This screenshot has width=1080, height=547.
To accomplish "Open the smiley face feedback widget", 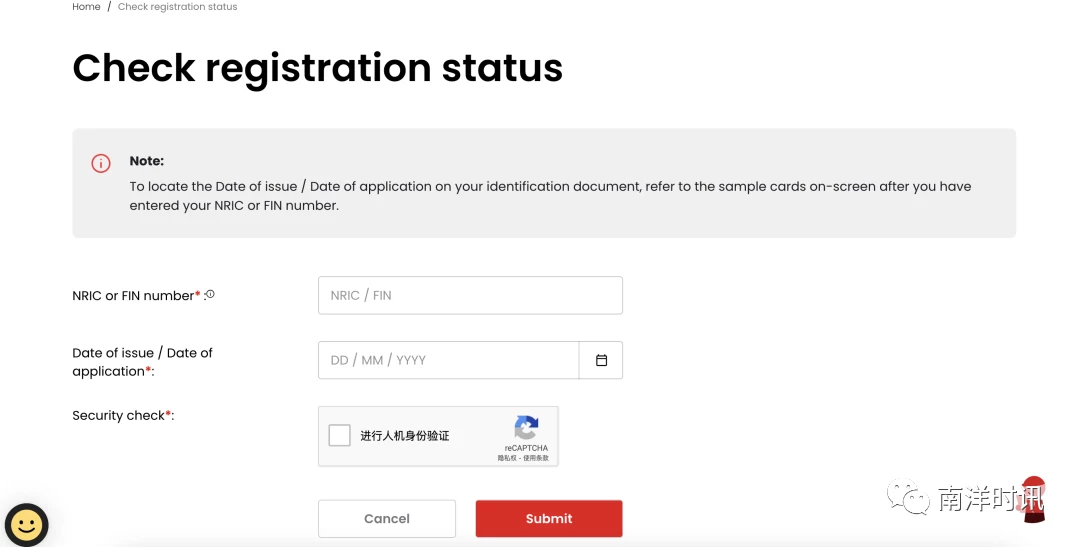I will (26, 525).
